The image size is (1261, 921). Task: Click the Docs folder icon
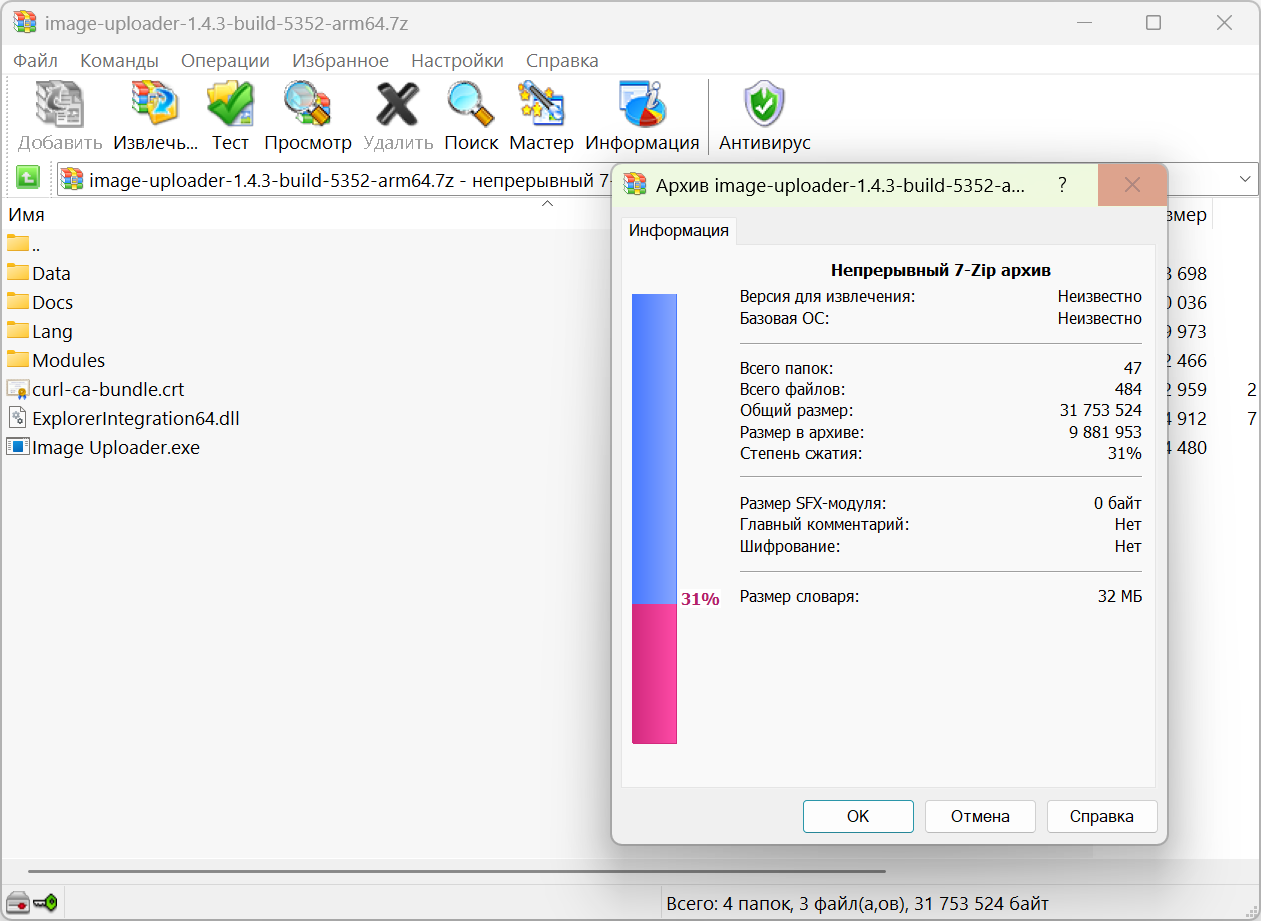click(18, 302)
